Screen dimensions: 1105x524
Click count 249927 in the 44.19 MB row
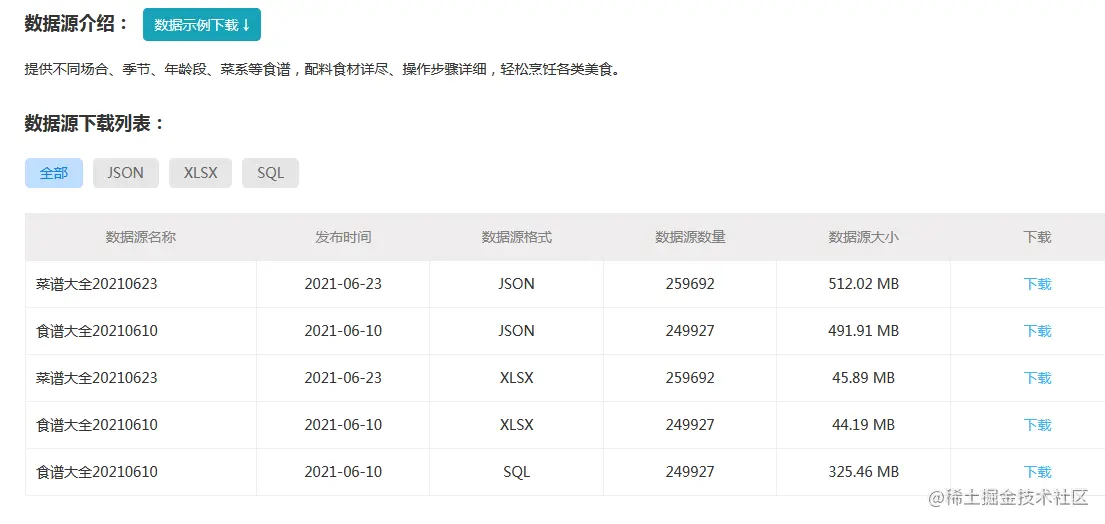pyautogui.click(x=690, y=425)
